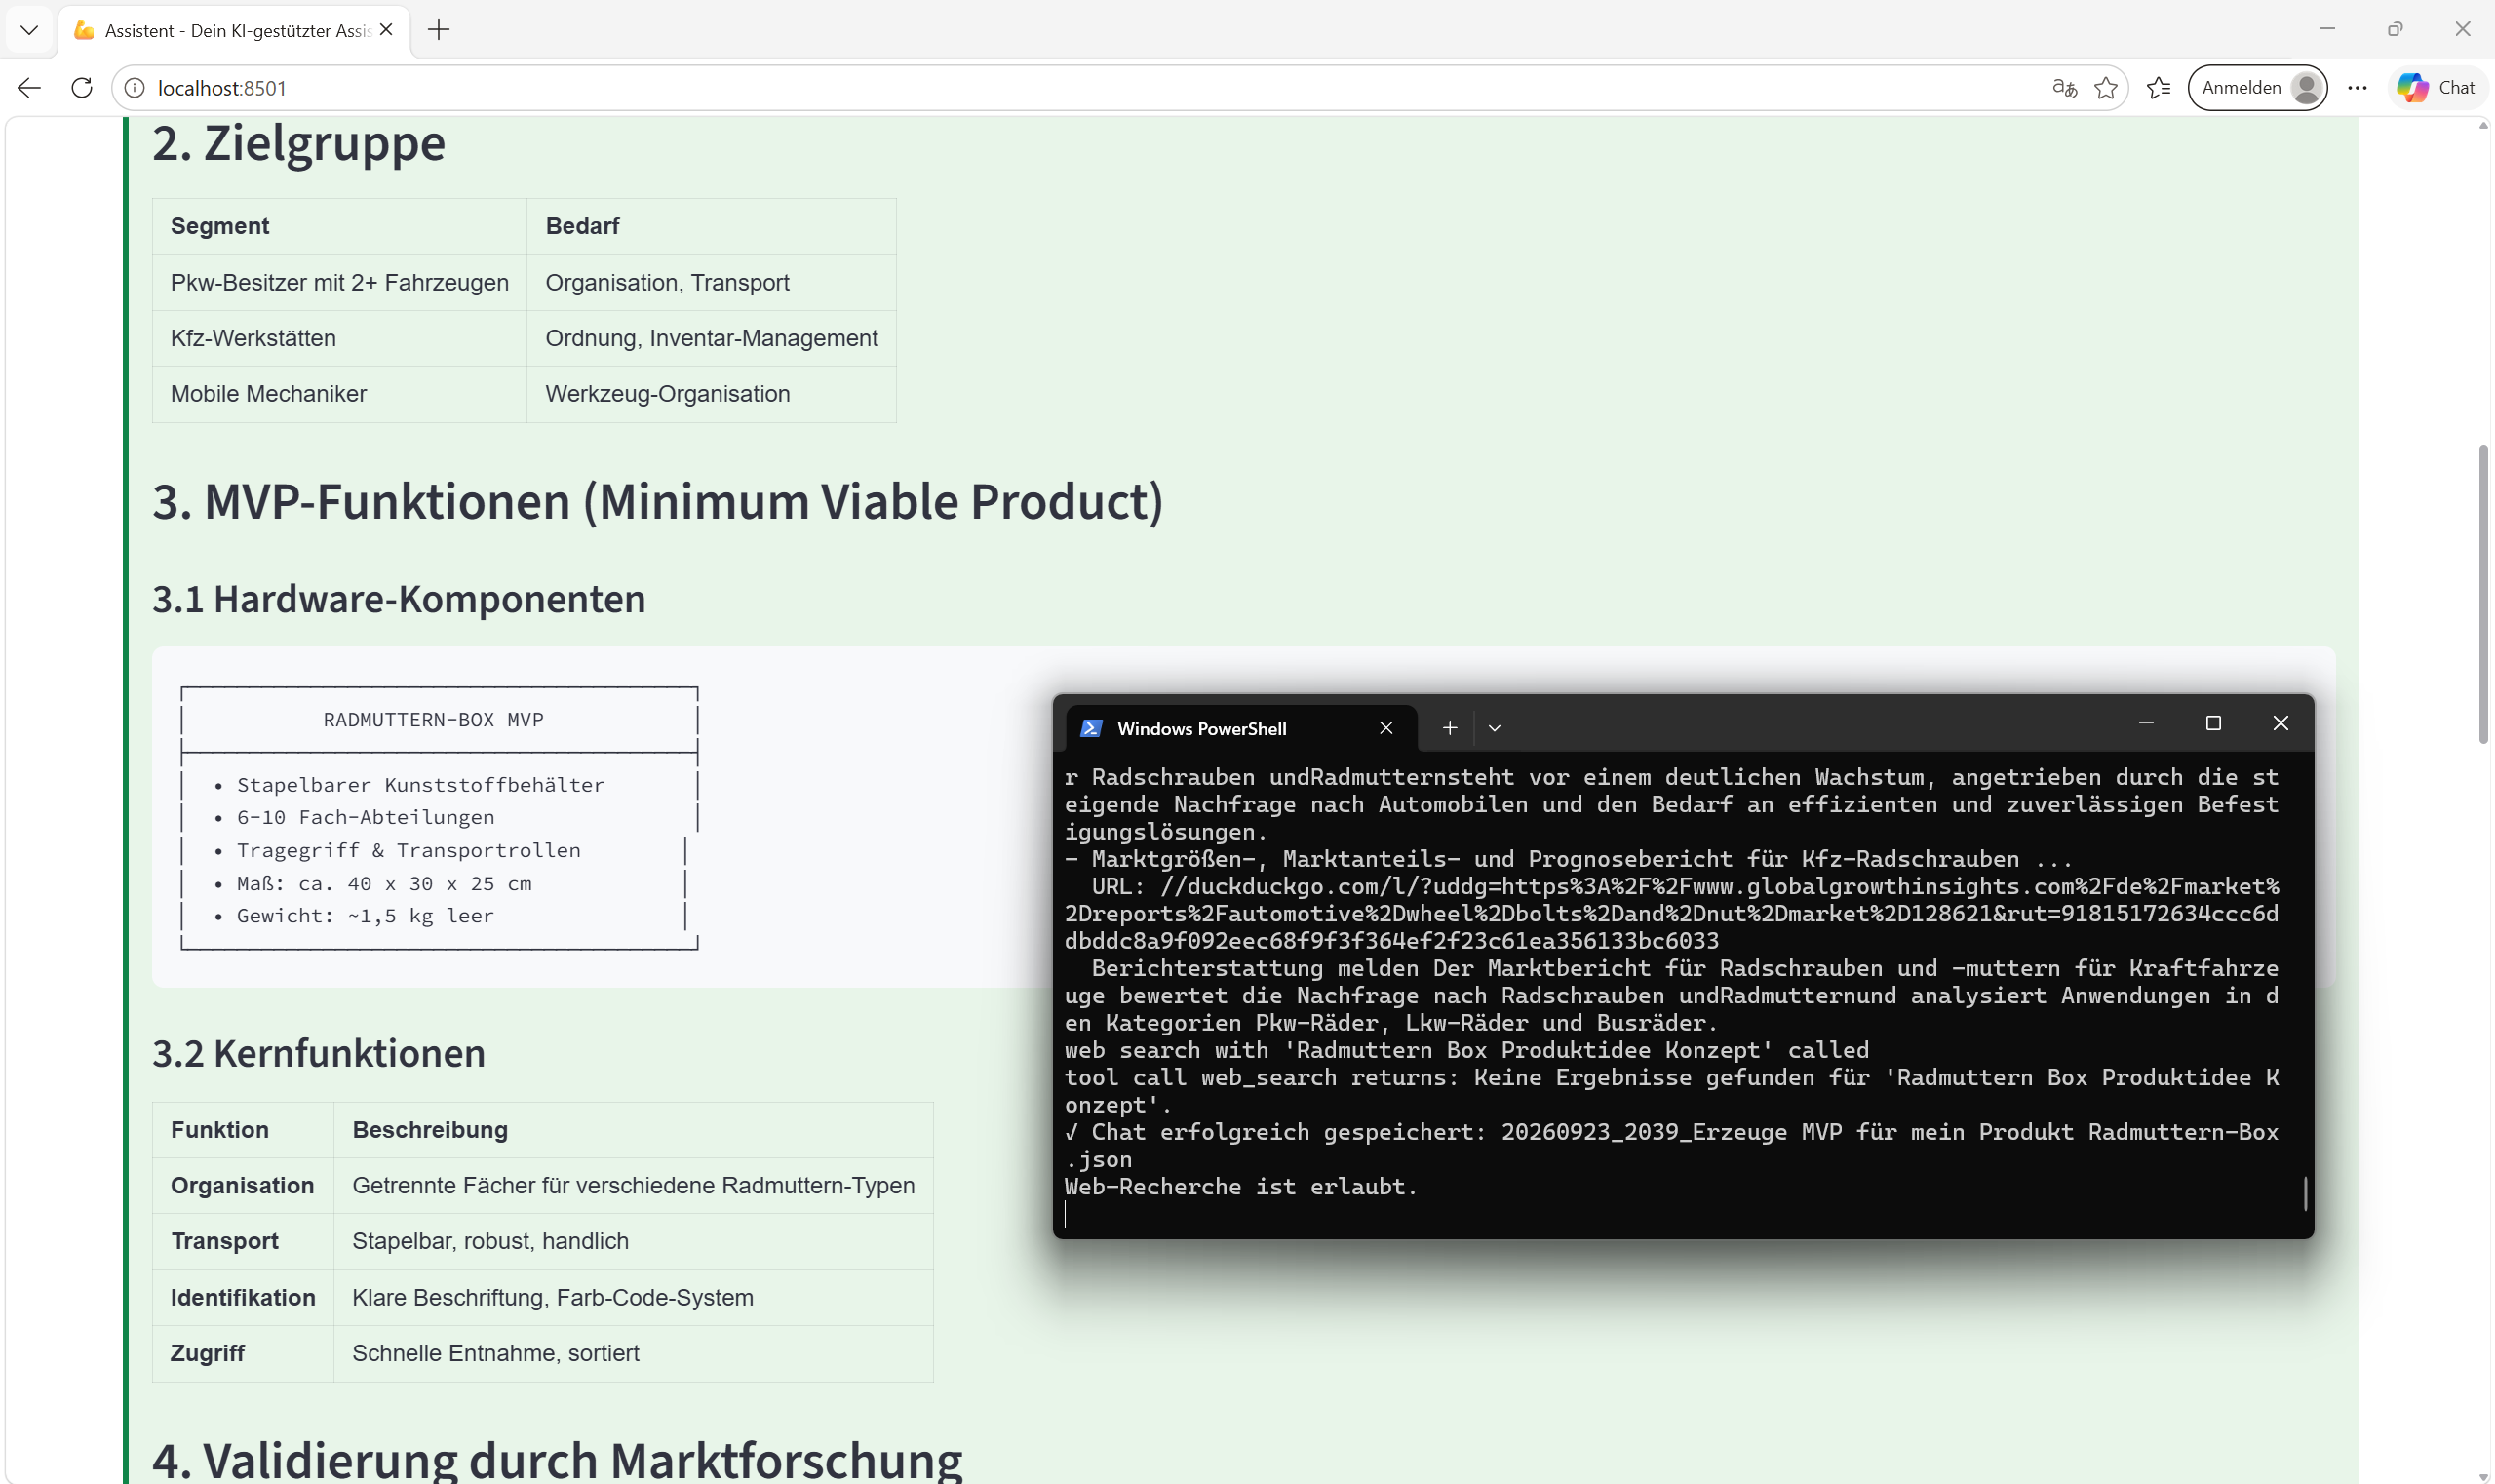Screen dimensions: 2495x1484
Task: Open a new browser tab
Action: click(438, 30)
